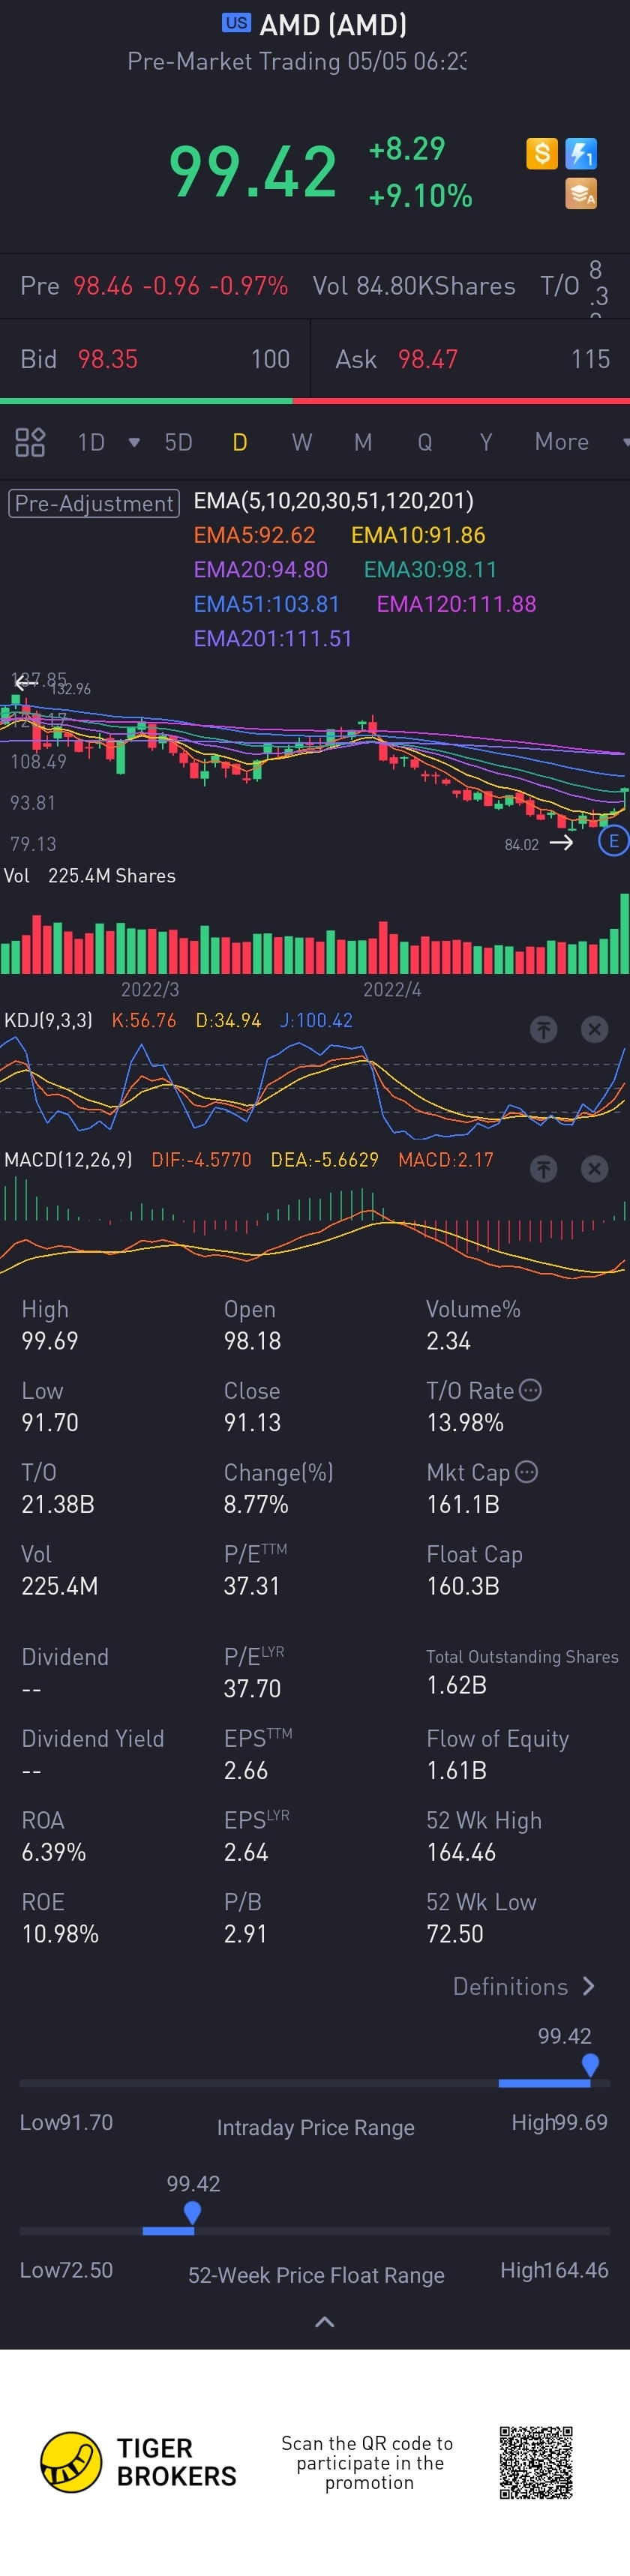Tap the +9.10% change value

tap(420, 196)
